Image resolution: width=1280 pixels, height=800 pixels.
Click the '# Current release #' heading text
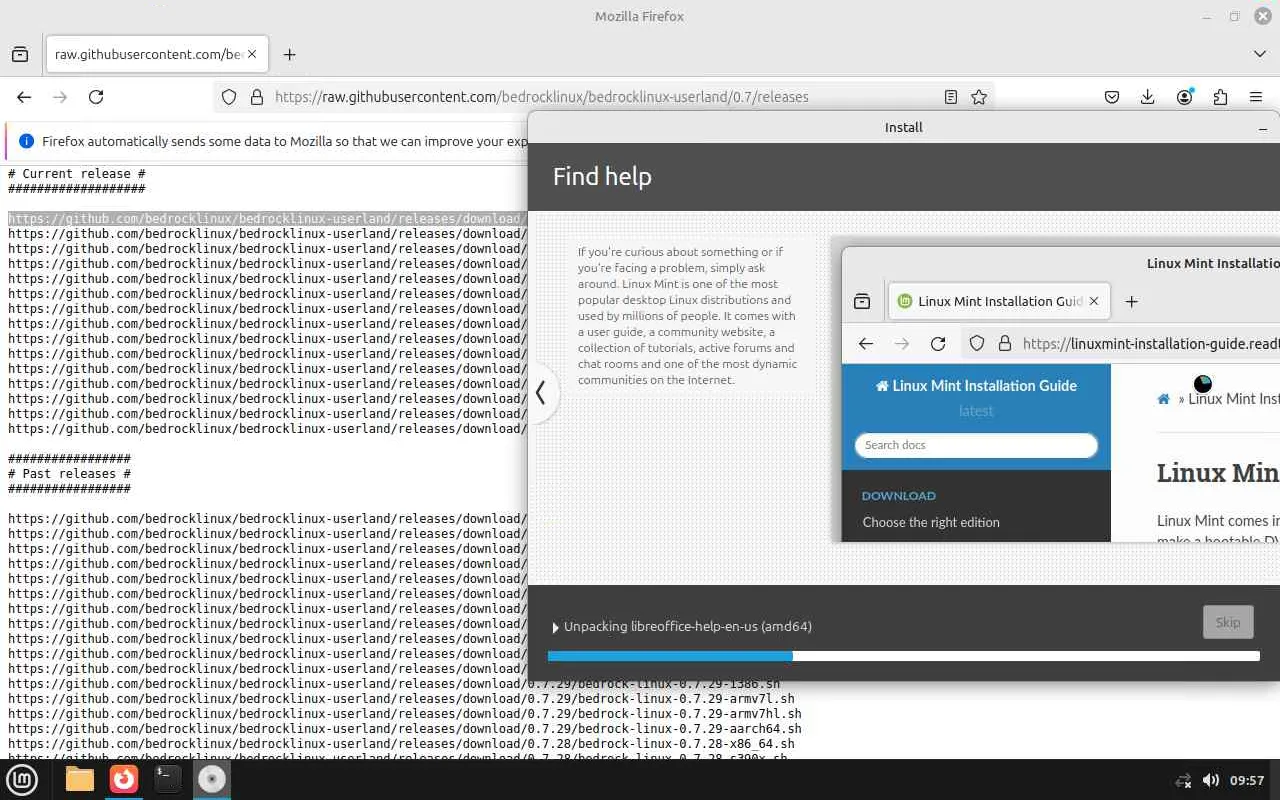pyautogui.click(x=77, y=173)
